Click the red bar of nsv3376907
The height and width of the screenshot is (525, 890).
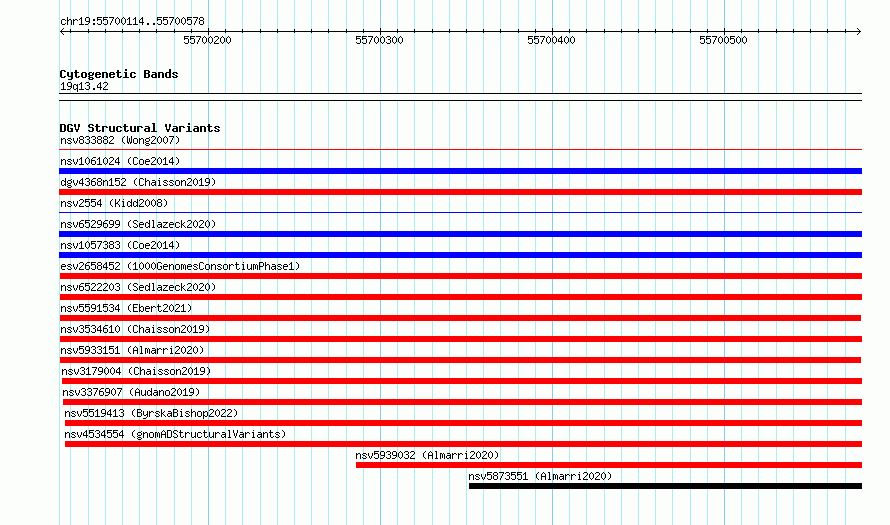(462, 402)
